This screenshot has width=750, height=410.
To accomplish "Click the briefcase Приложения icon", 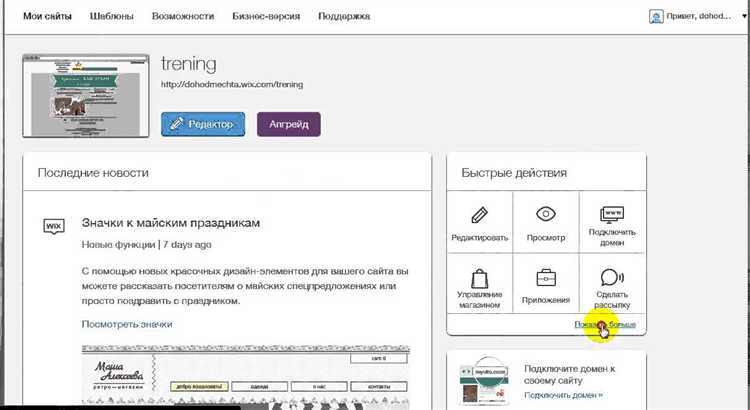I will [546, 278].
